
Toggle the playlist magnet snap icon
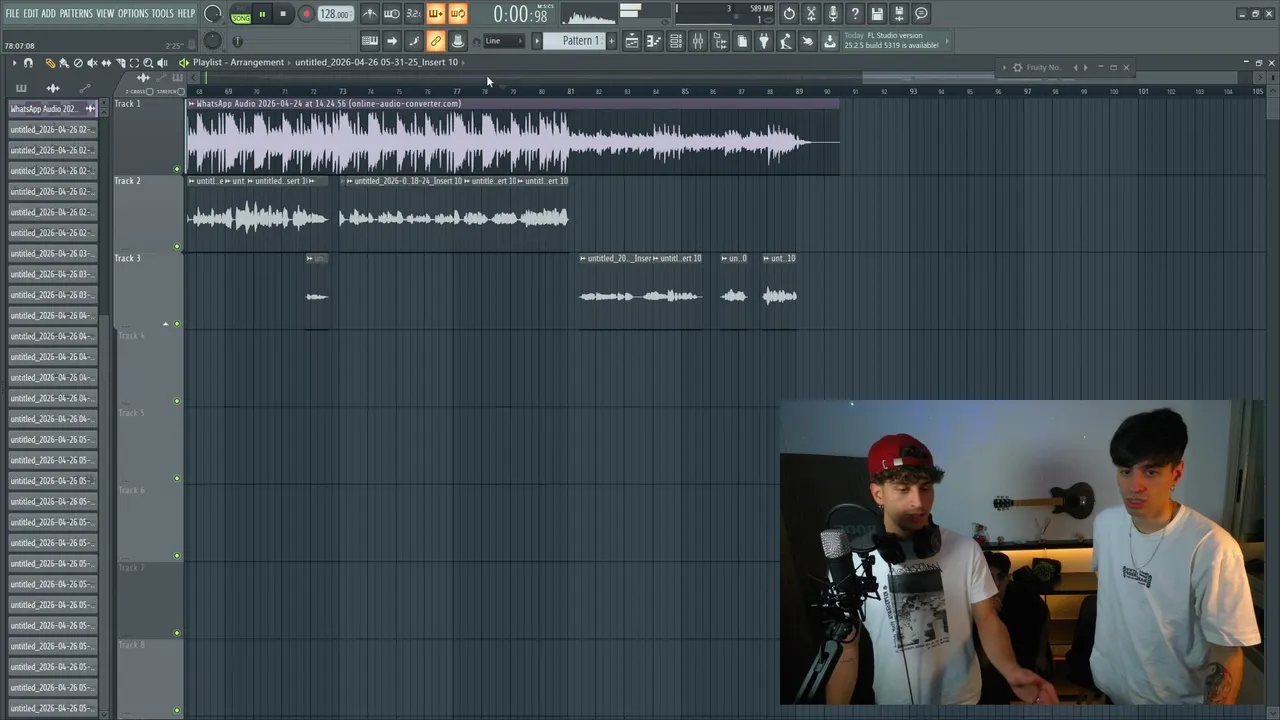point(28,63)
